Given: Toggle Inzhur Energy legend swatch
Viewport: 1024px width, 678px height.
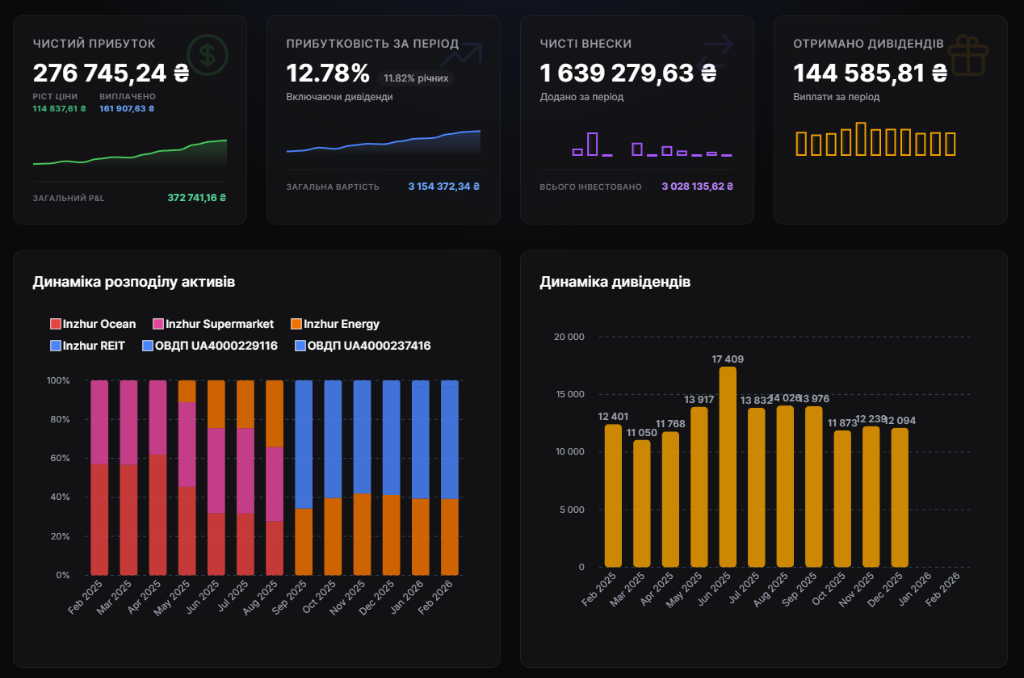Looking at the screenshot, I should click(296, 324).
